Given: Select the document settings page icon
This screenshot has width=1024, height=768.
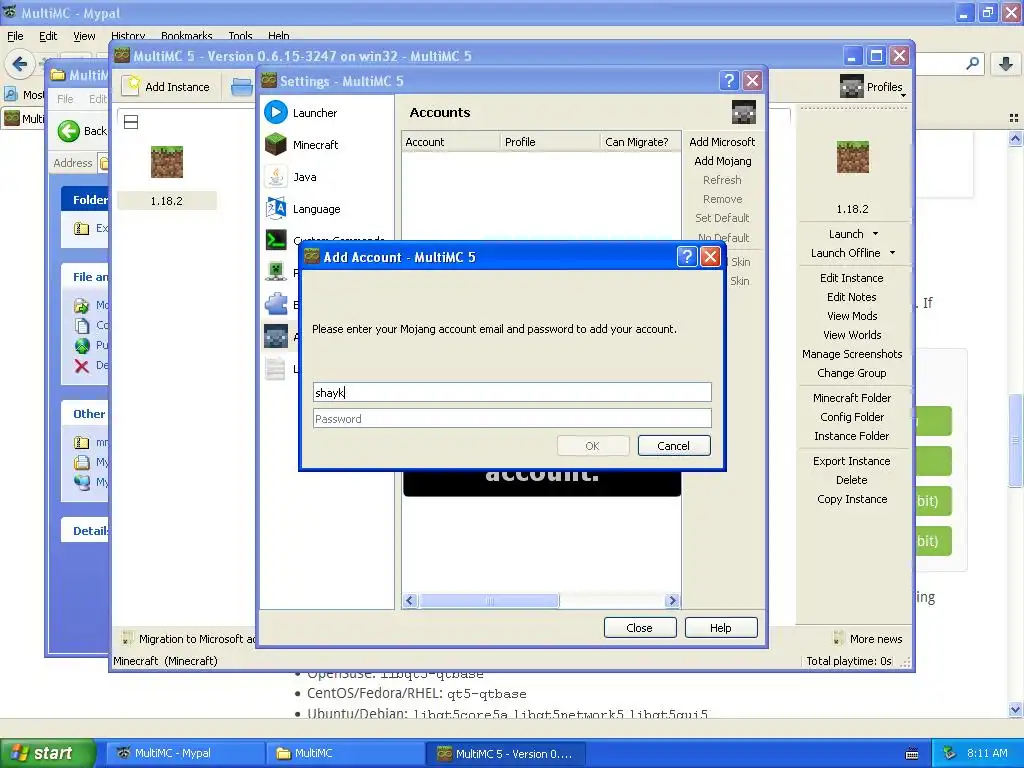Looking at the screenshot, I should pyautogui.click(x=276, y=368).
